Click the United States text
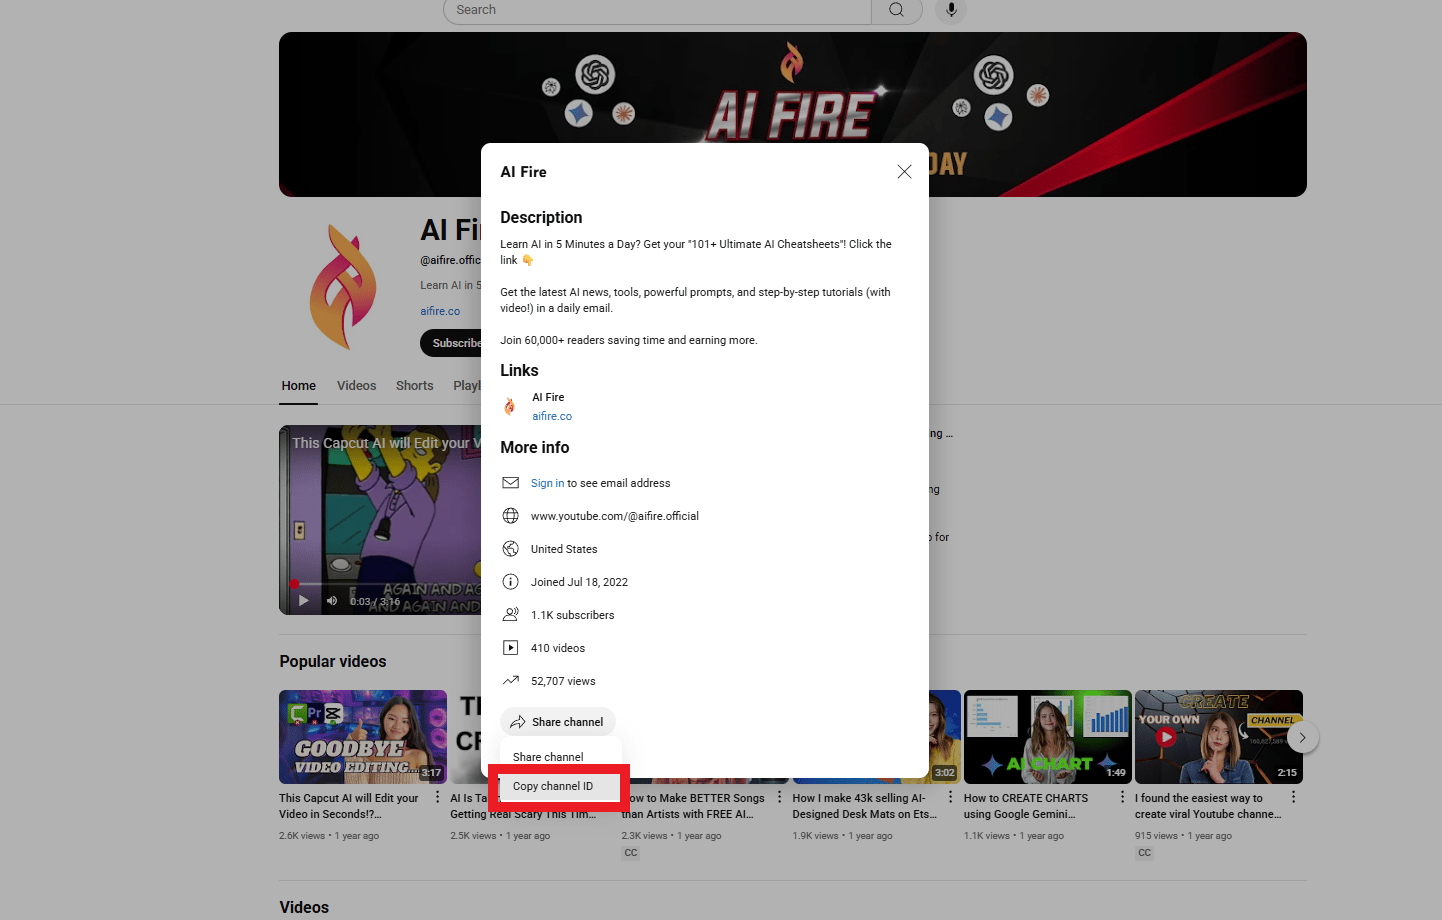 564,549
